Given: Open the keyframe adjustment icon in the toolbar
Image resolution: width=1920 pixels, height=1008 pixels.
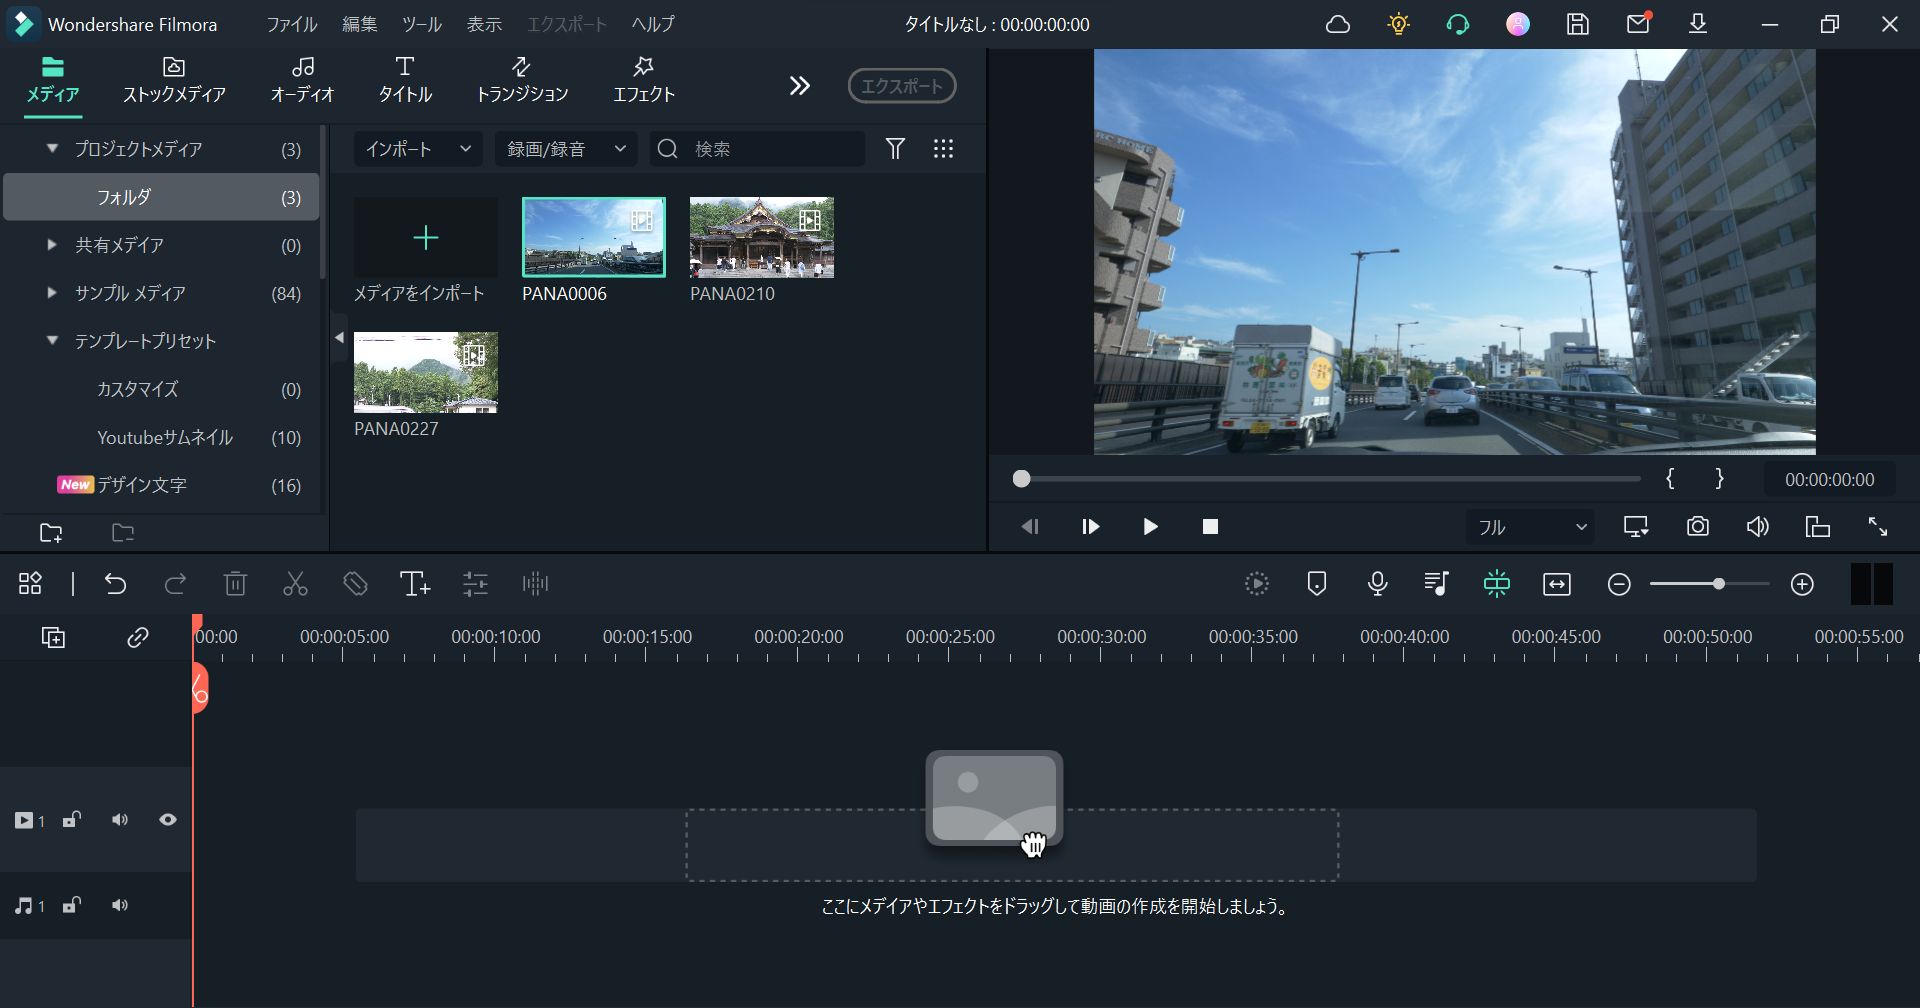Looking at the screenshot, I should 476,584.
